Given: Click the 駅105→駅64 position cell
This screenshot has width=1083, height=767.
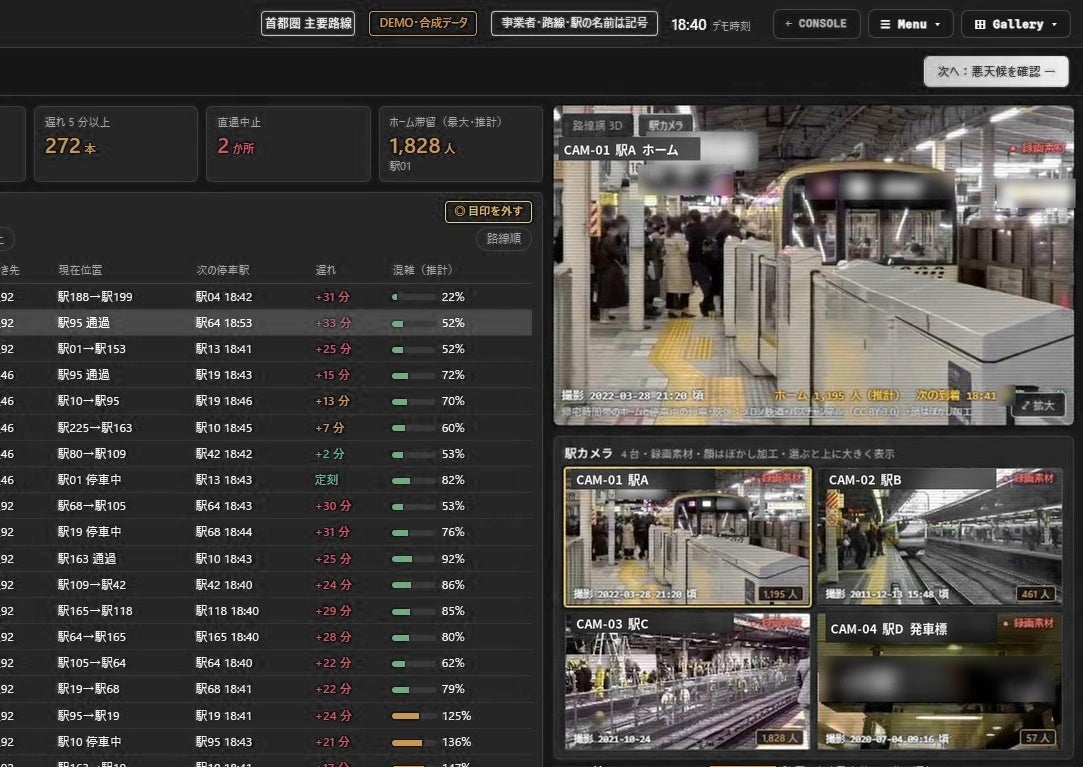Looking at the screenshot, I should point(92,663).
